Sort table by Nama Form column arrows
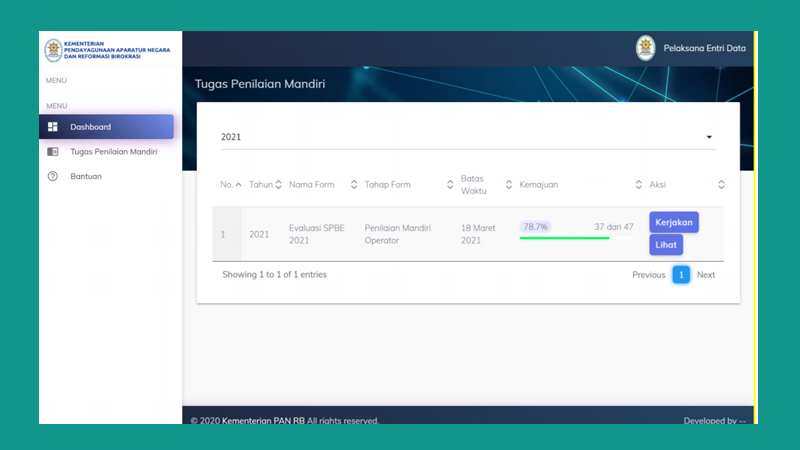 click(x=354, y=185)
